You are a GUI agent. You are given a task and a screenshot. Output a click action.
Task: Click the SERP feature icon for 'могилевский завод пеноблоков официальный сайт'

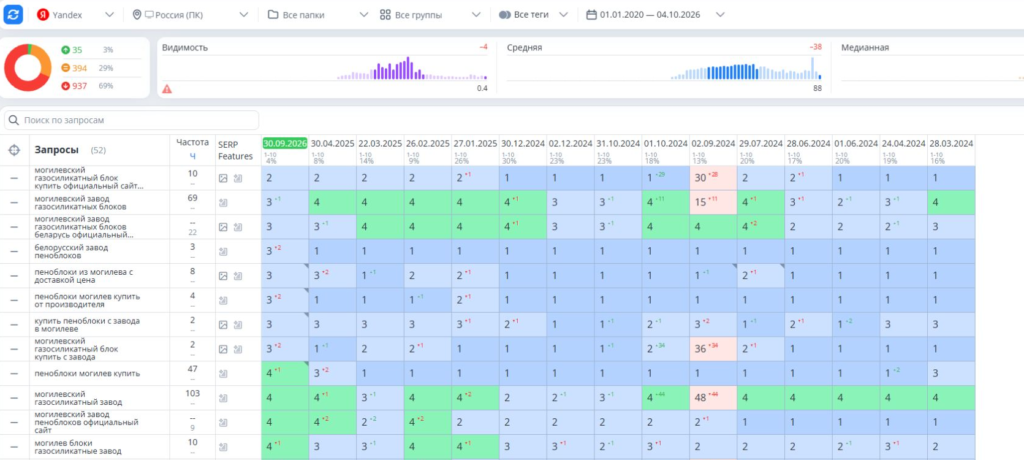[x=223, y=423]
